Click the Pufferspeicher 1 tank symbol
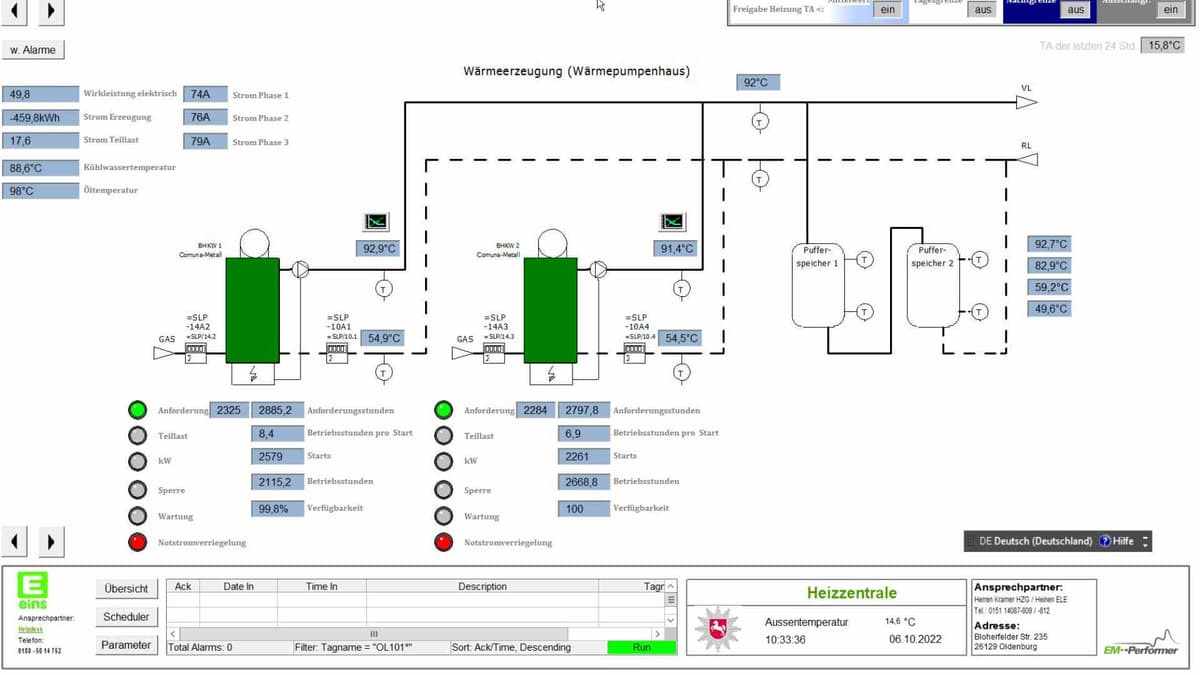Viewport: 1200px width, 675px height. pos(817,285)
